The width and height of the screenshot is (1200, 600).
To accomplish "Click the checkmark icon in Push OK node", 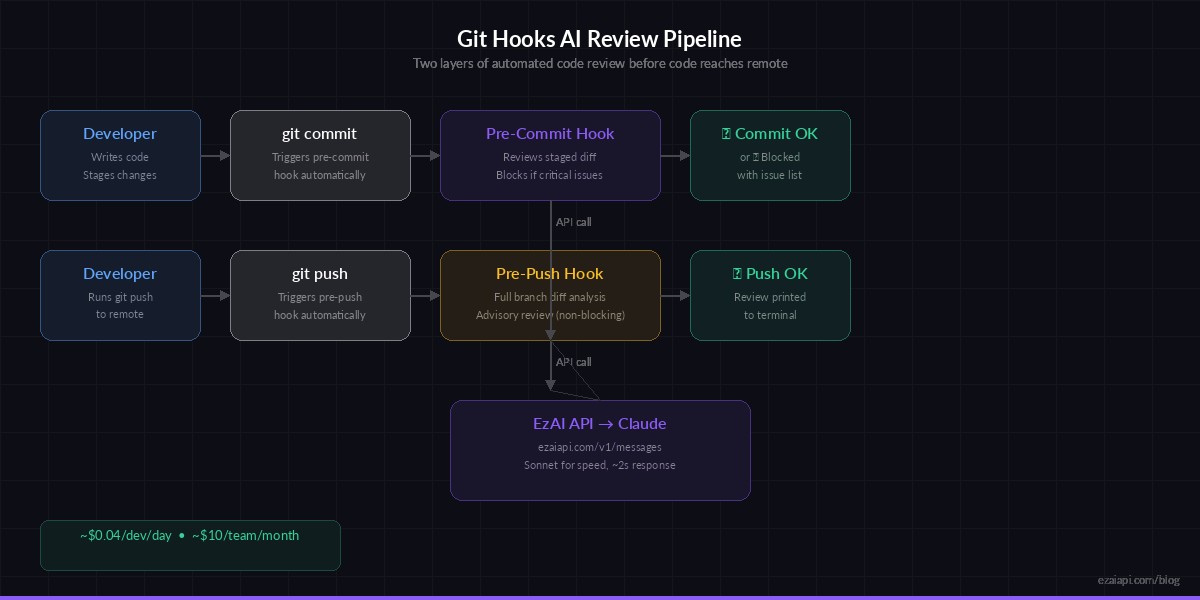I will (738, 273).
